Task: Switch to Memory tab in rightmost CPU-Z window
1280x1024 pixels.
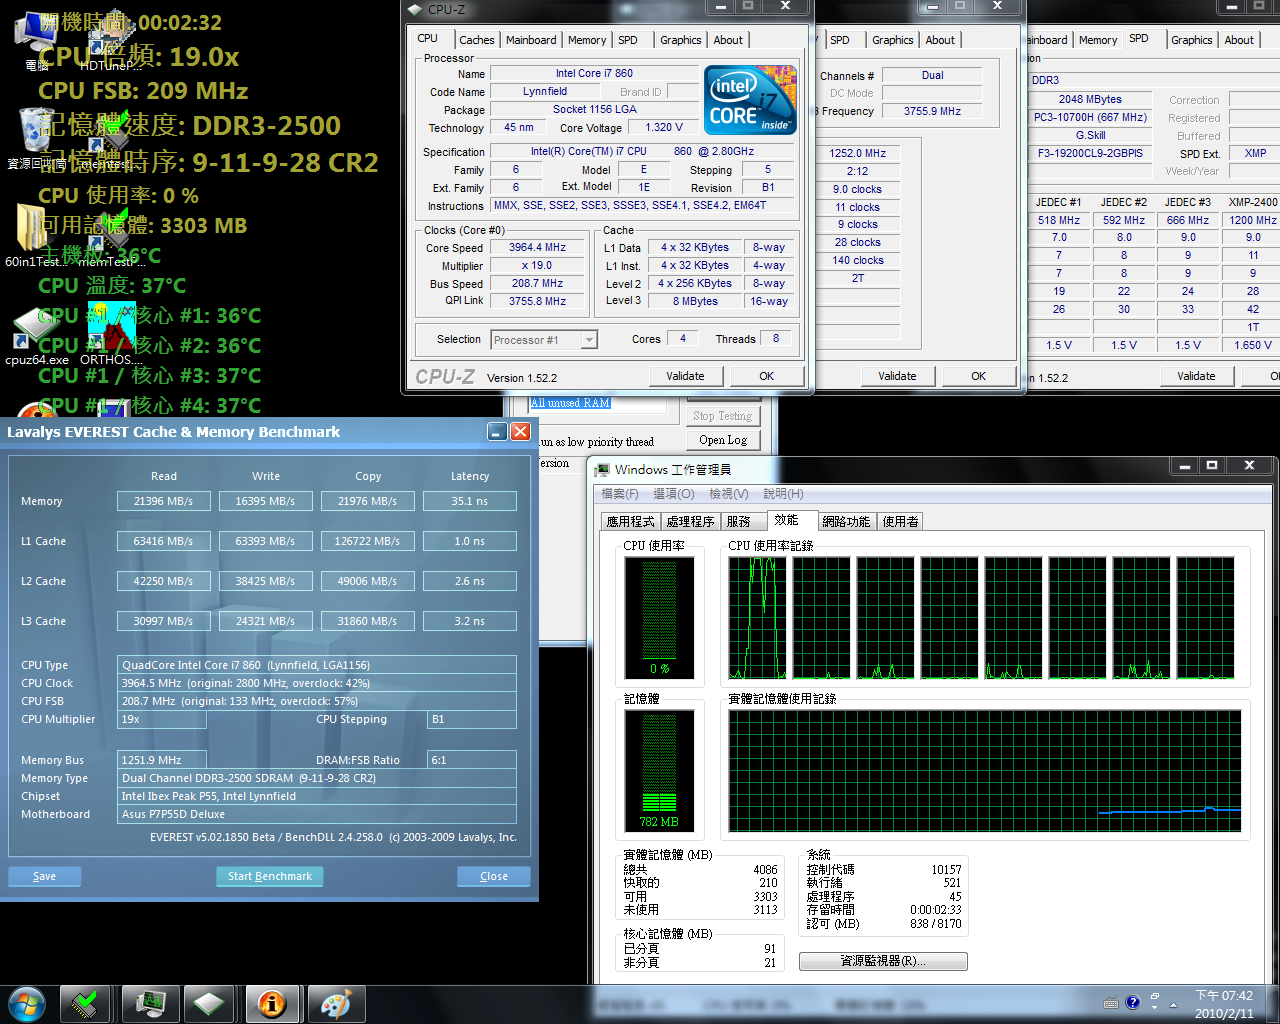Action: pyautogui.click(x=1098, y=40)
